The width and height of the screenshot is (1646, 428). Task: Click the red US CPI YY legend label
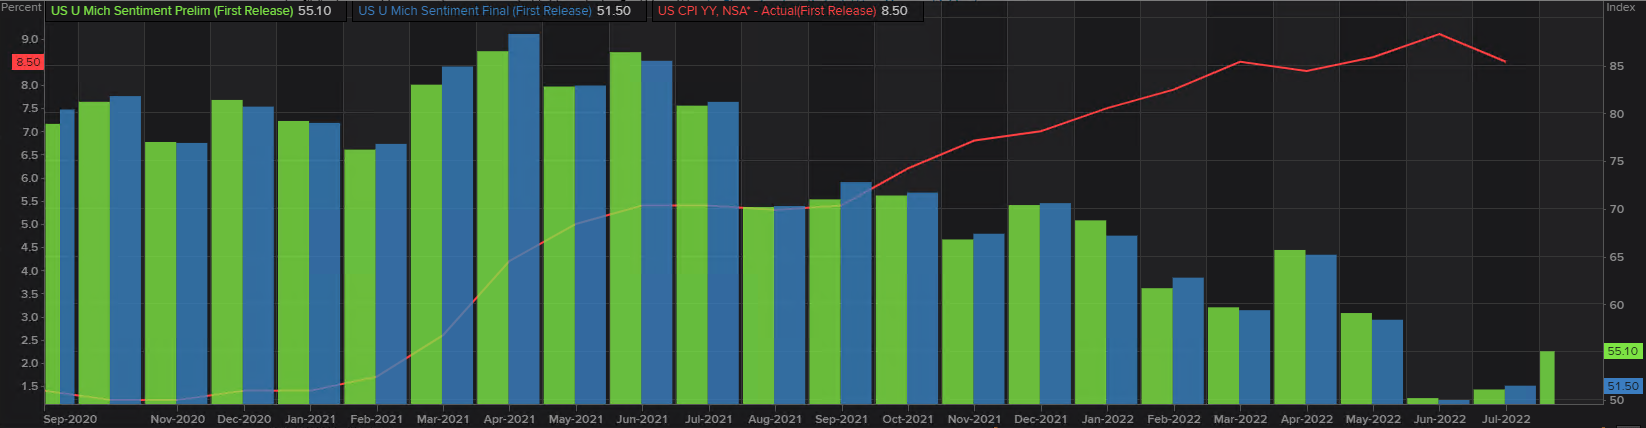click(782, 11)
